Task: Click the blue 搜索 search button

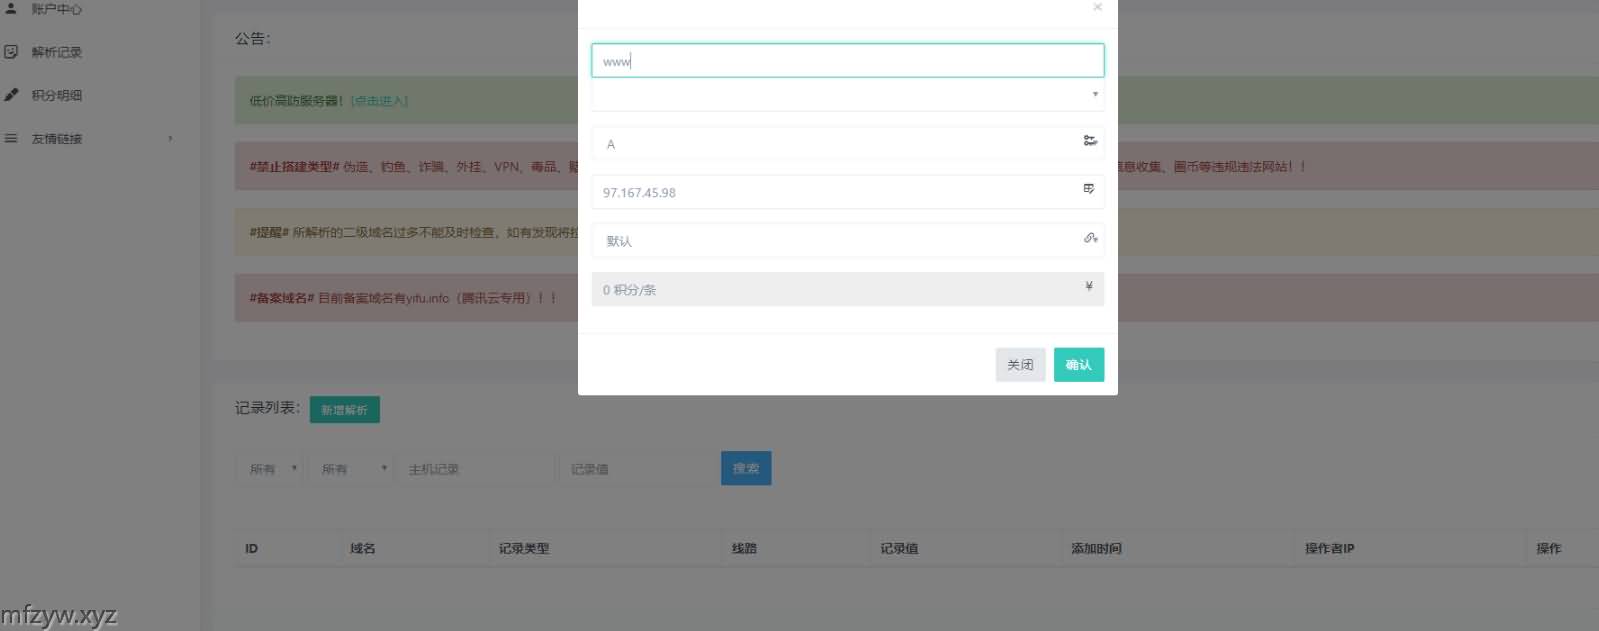Action: (x=745, y=469)
